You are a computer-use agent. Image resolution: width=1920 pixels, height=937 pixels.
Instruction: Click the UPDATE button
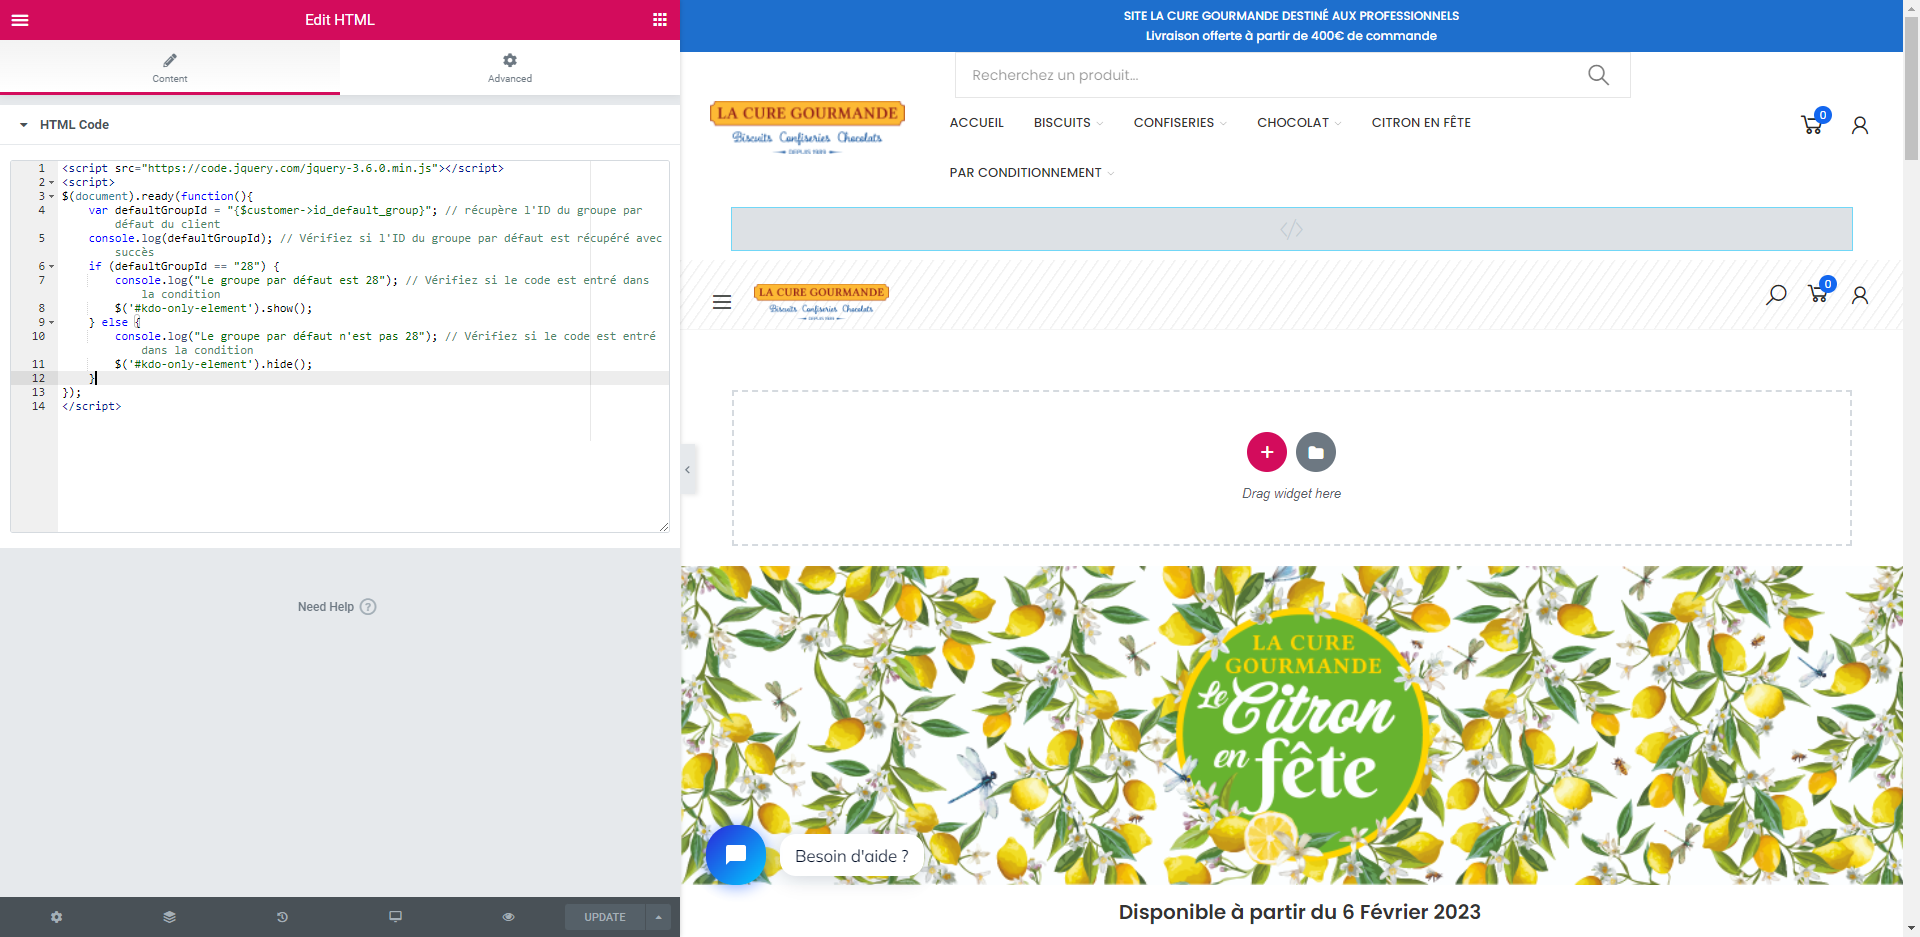pos(605,917)
